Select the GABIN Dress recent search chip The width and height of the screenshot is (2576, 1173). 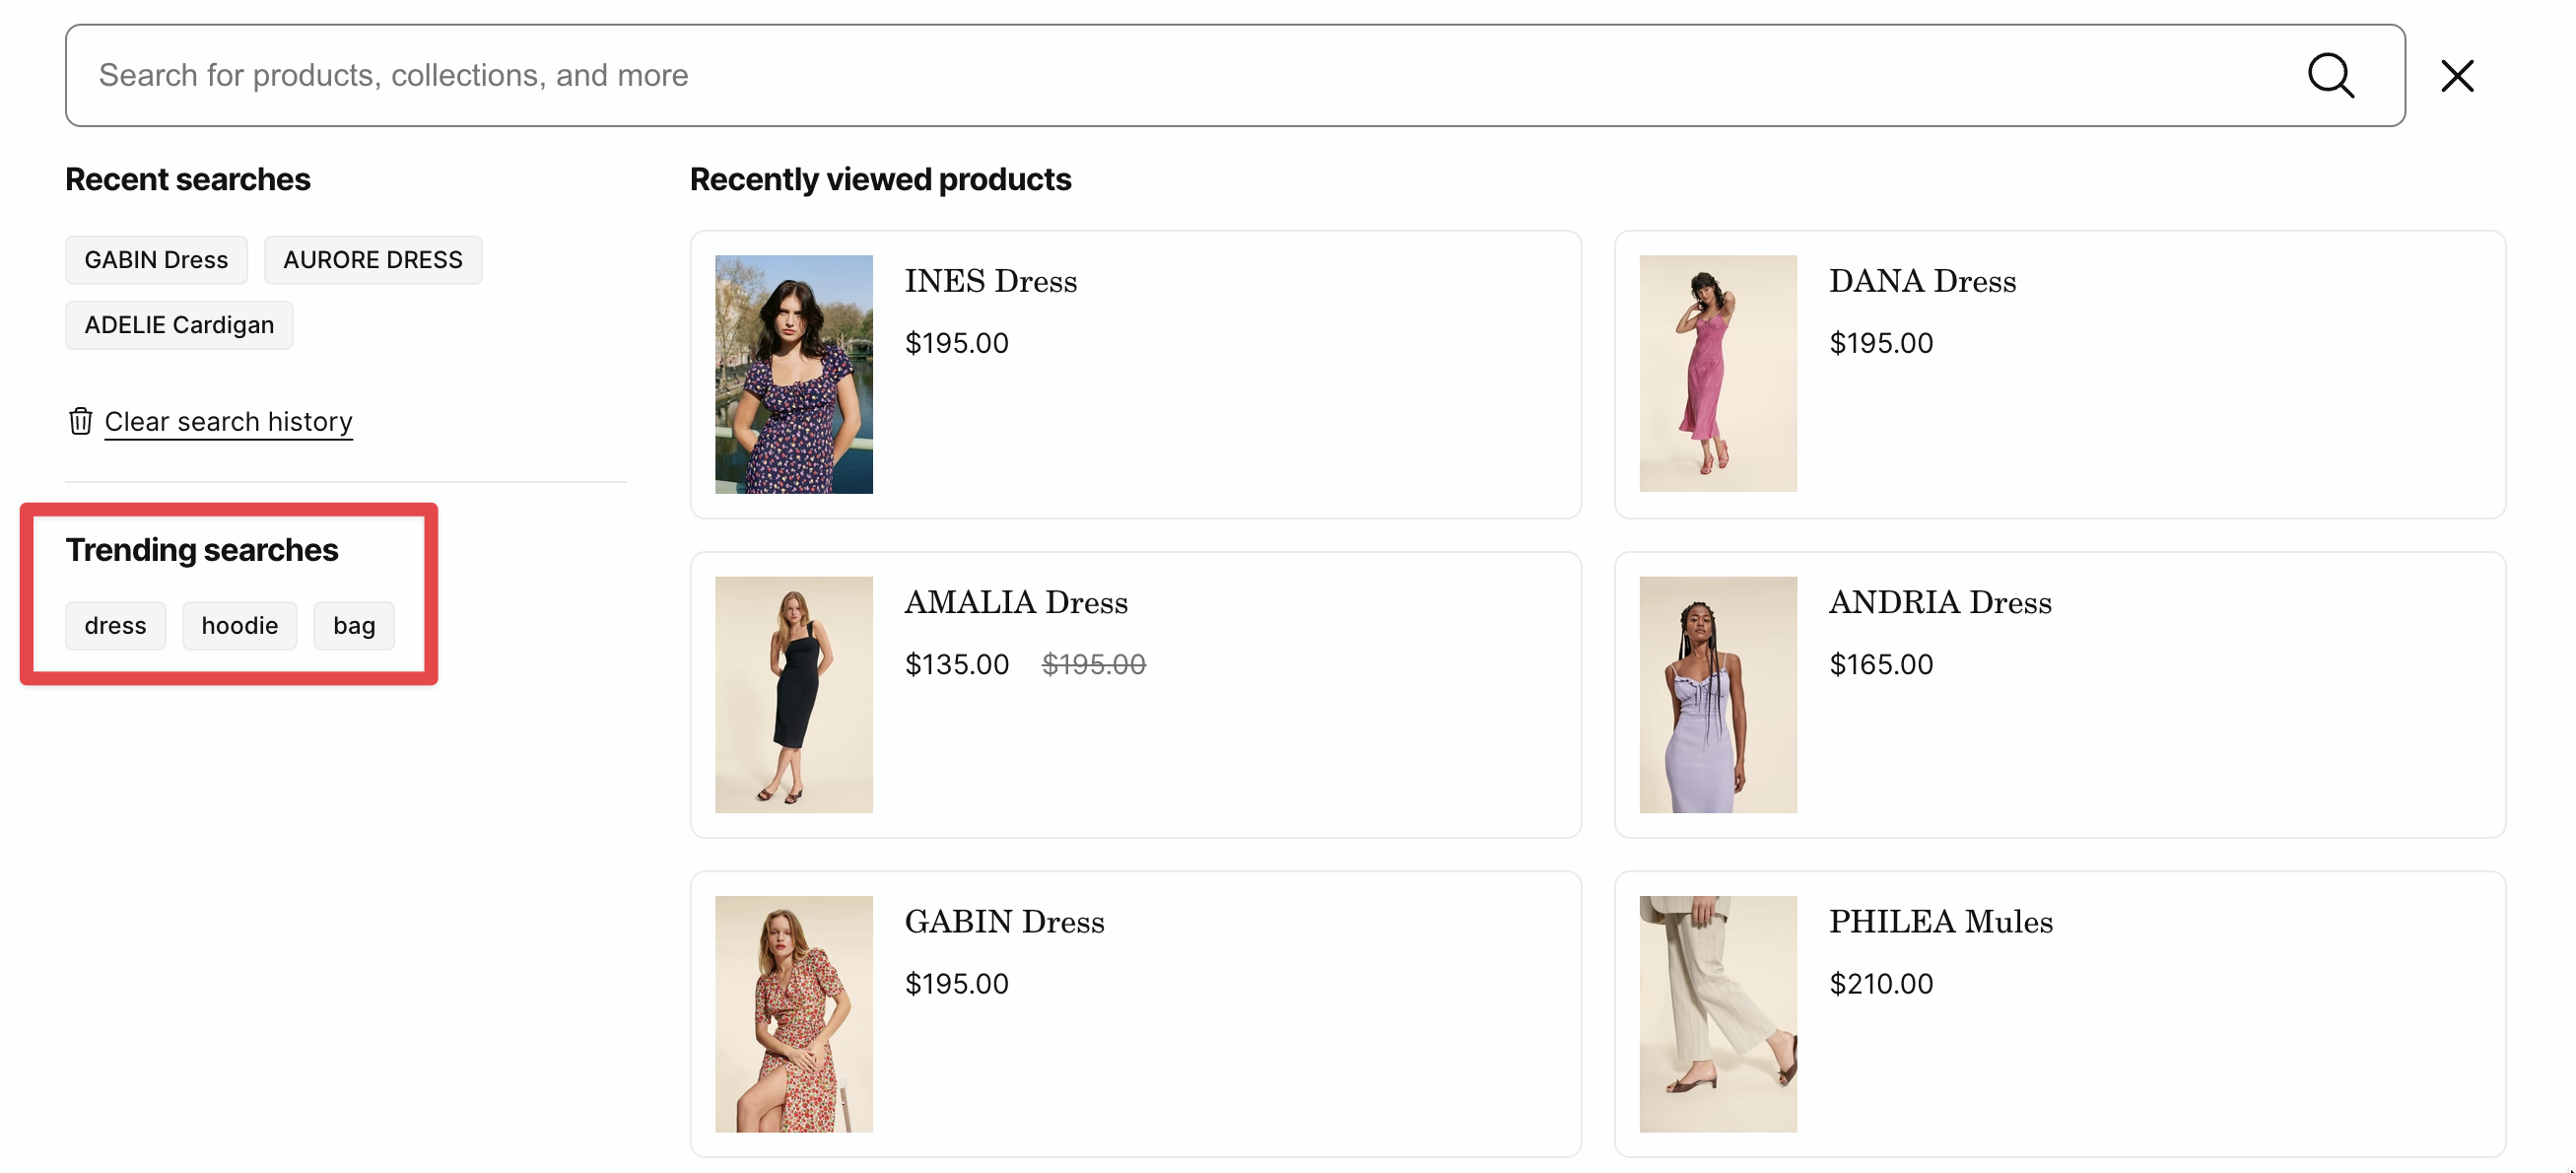pyautogui.click(x=156, y=260)
